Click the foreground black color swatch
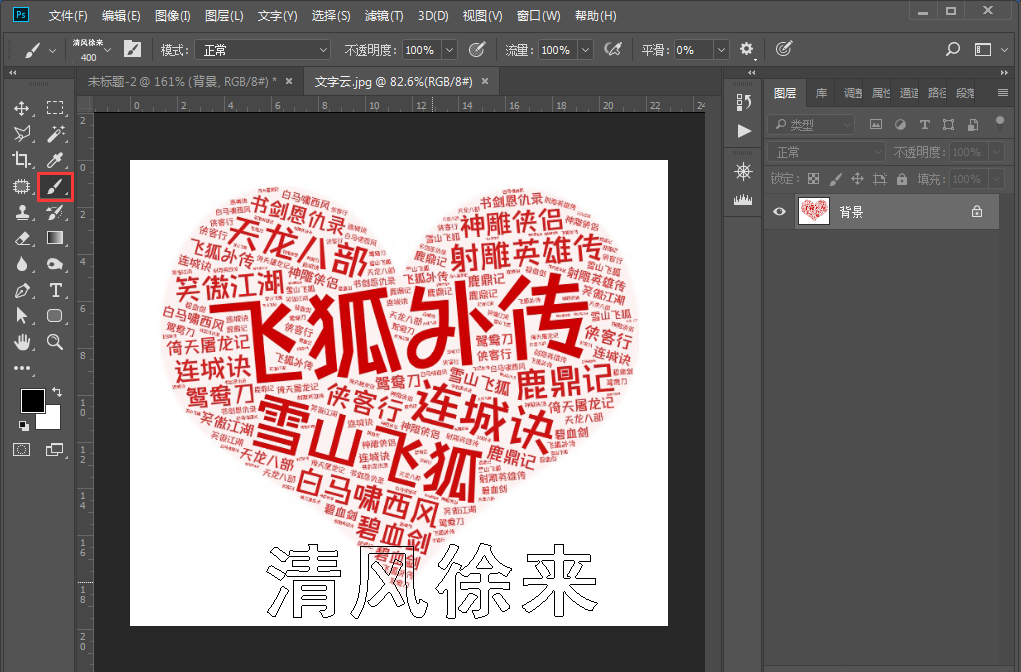1021x672 pixels. coord(32,400)
